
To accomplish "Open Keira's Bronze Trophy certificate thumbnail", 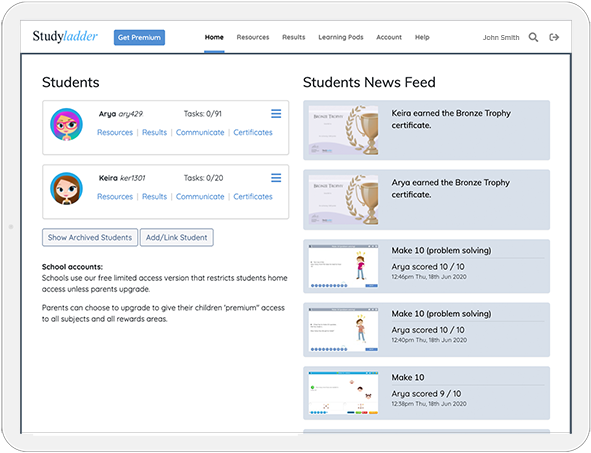I will (343, 130).
